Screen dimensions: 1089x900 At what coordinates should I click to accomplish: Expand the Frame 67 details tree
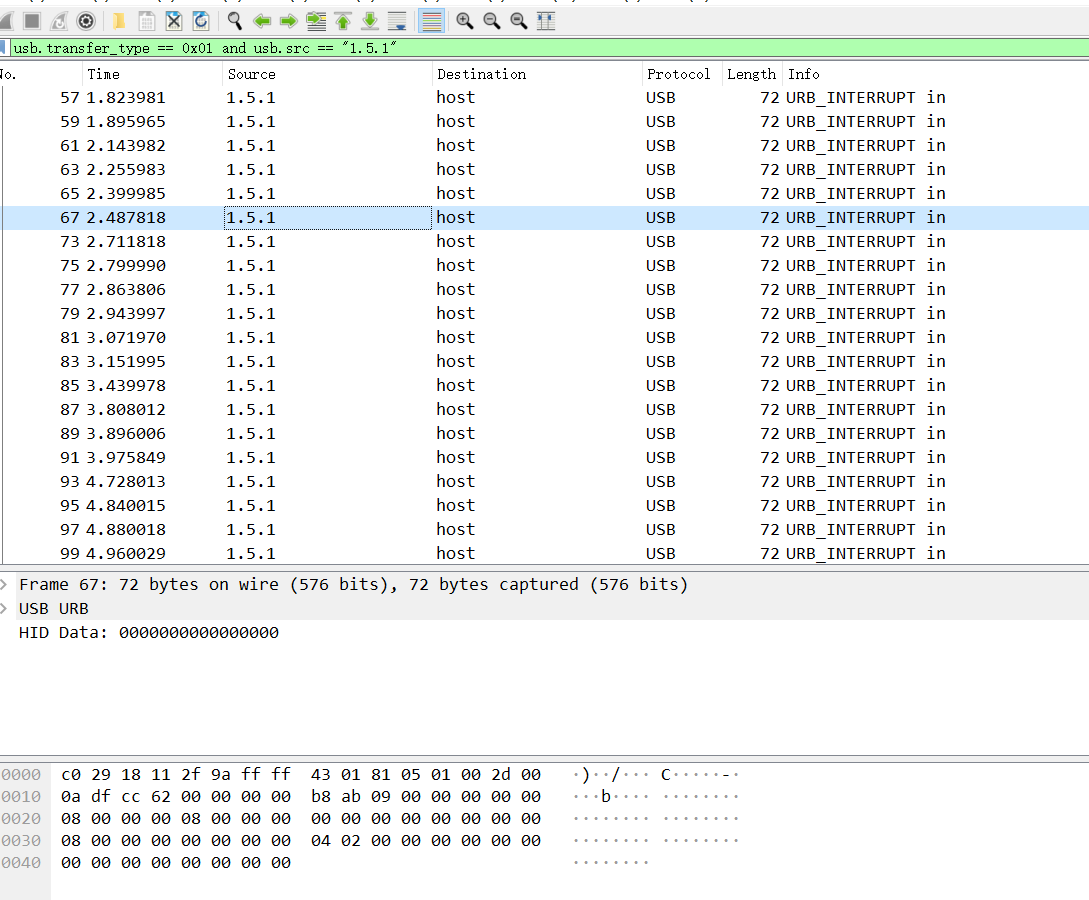tap(6, 584)
